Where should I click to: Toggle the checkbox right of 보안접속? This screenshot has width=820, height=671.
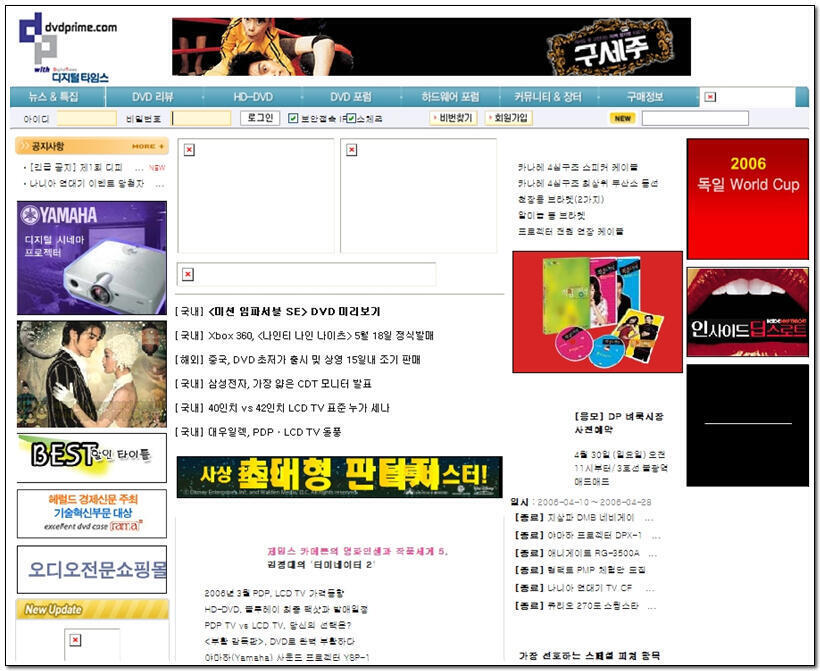click(351, 119)
